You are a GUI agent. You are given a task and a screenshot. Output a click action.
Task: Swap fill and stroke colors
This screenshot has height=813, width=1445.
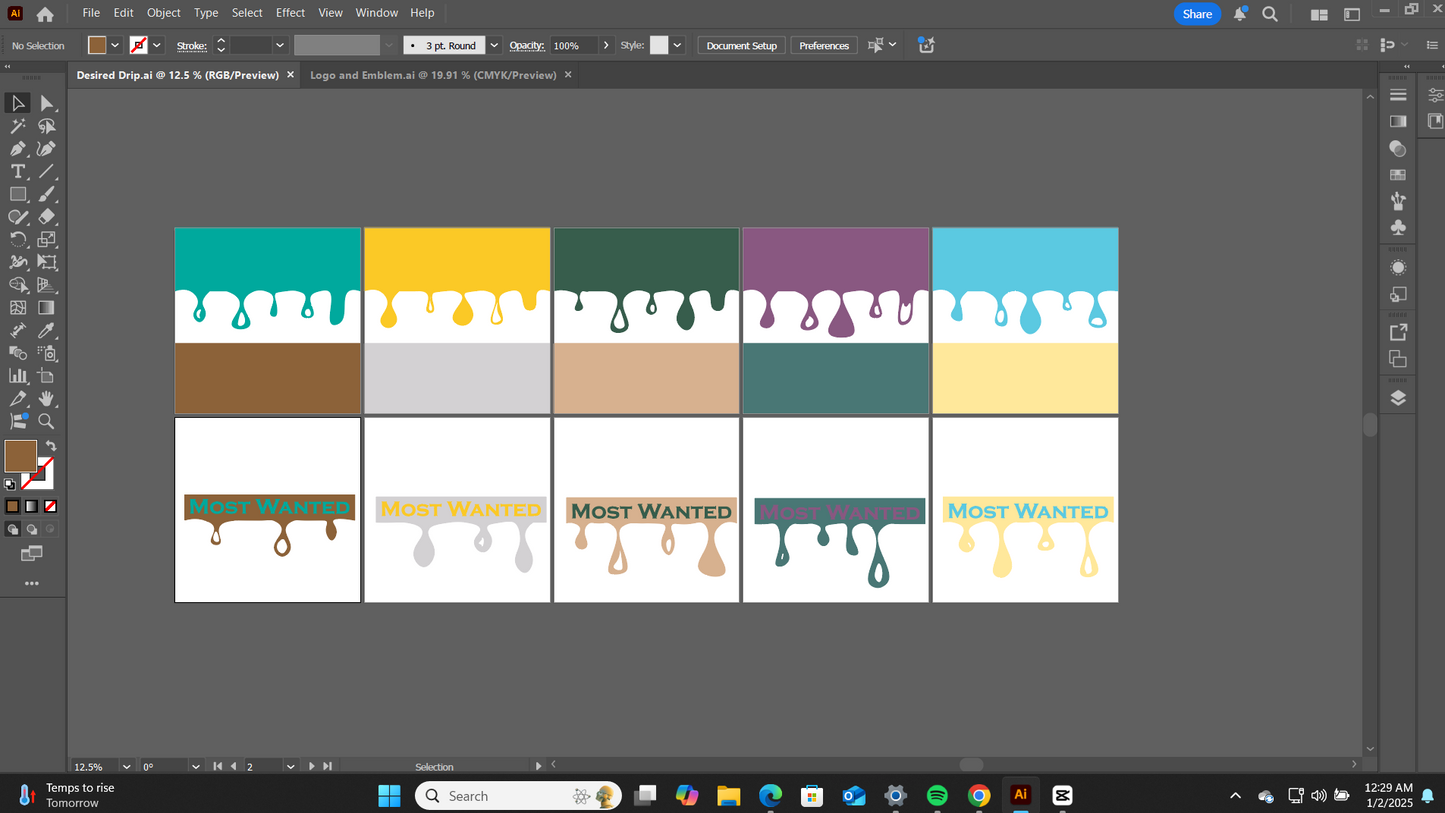(51, 446)
